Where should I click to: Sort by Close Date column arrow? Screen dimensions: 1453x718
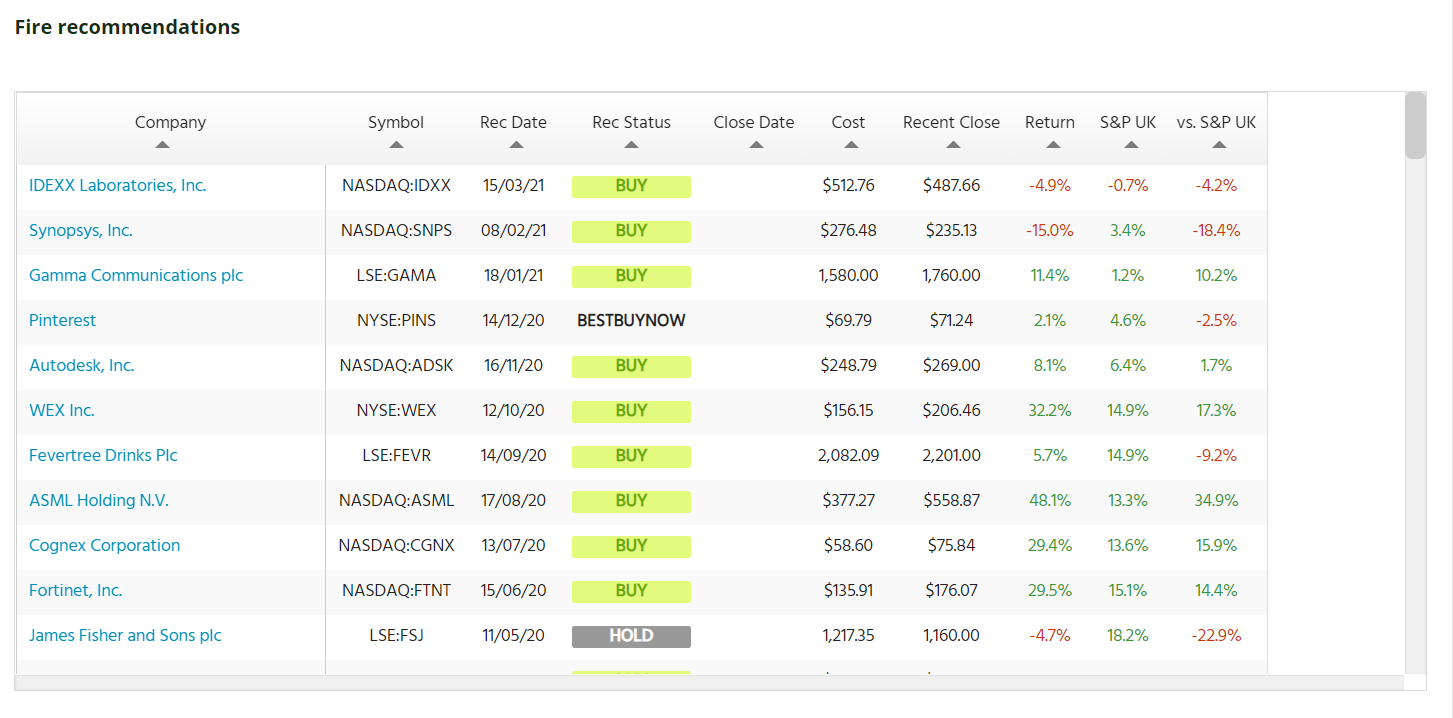[x=756, y=145]
